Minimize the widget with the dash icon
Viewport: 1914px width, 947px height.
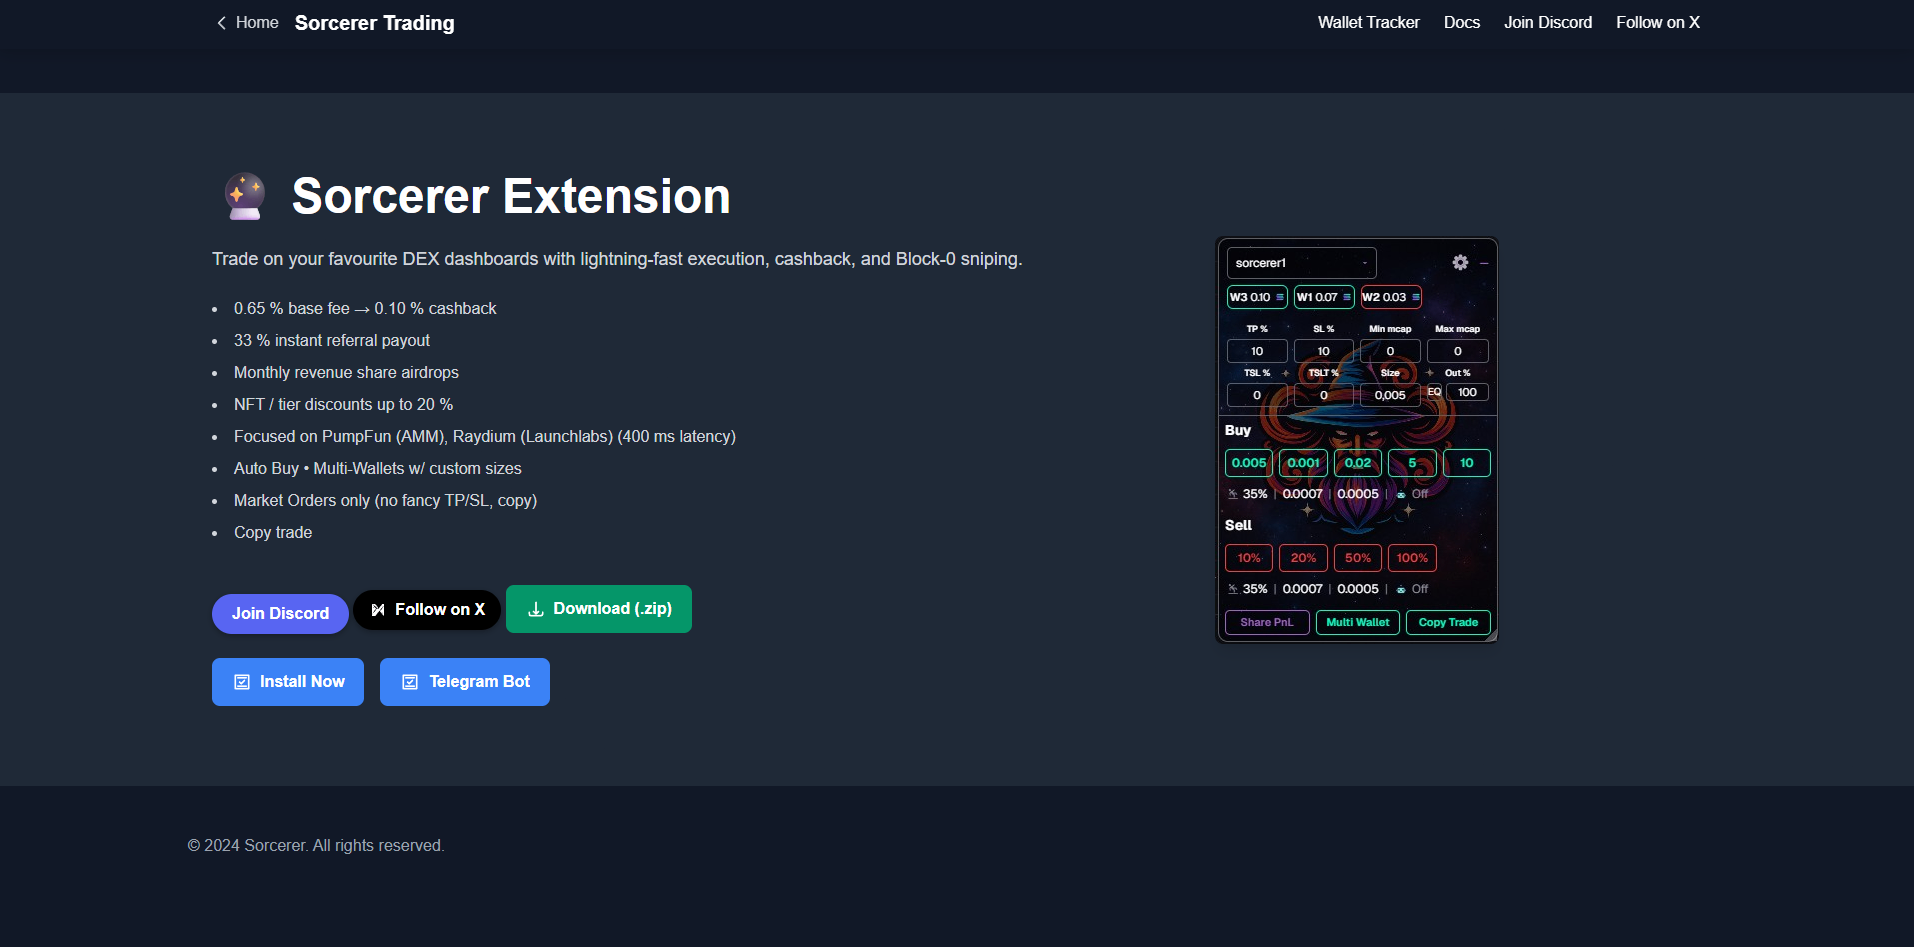(x=1484, y=263)
